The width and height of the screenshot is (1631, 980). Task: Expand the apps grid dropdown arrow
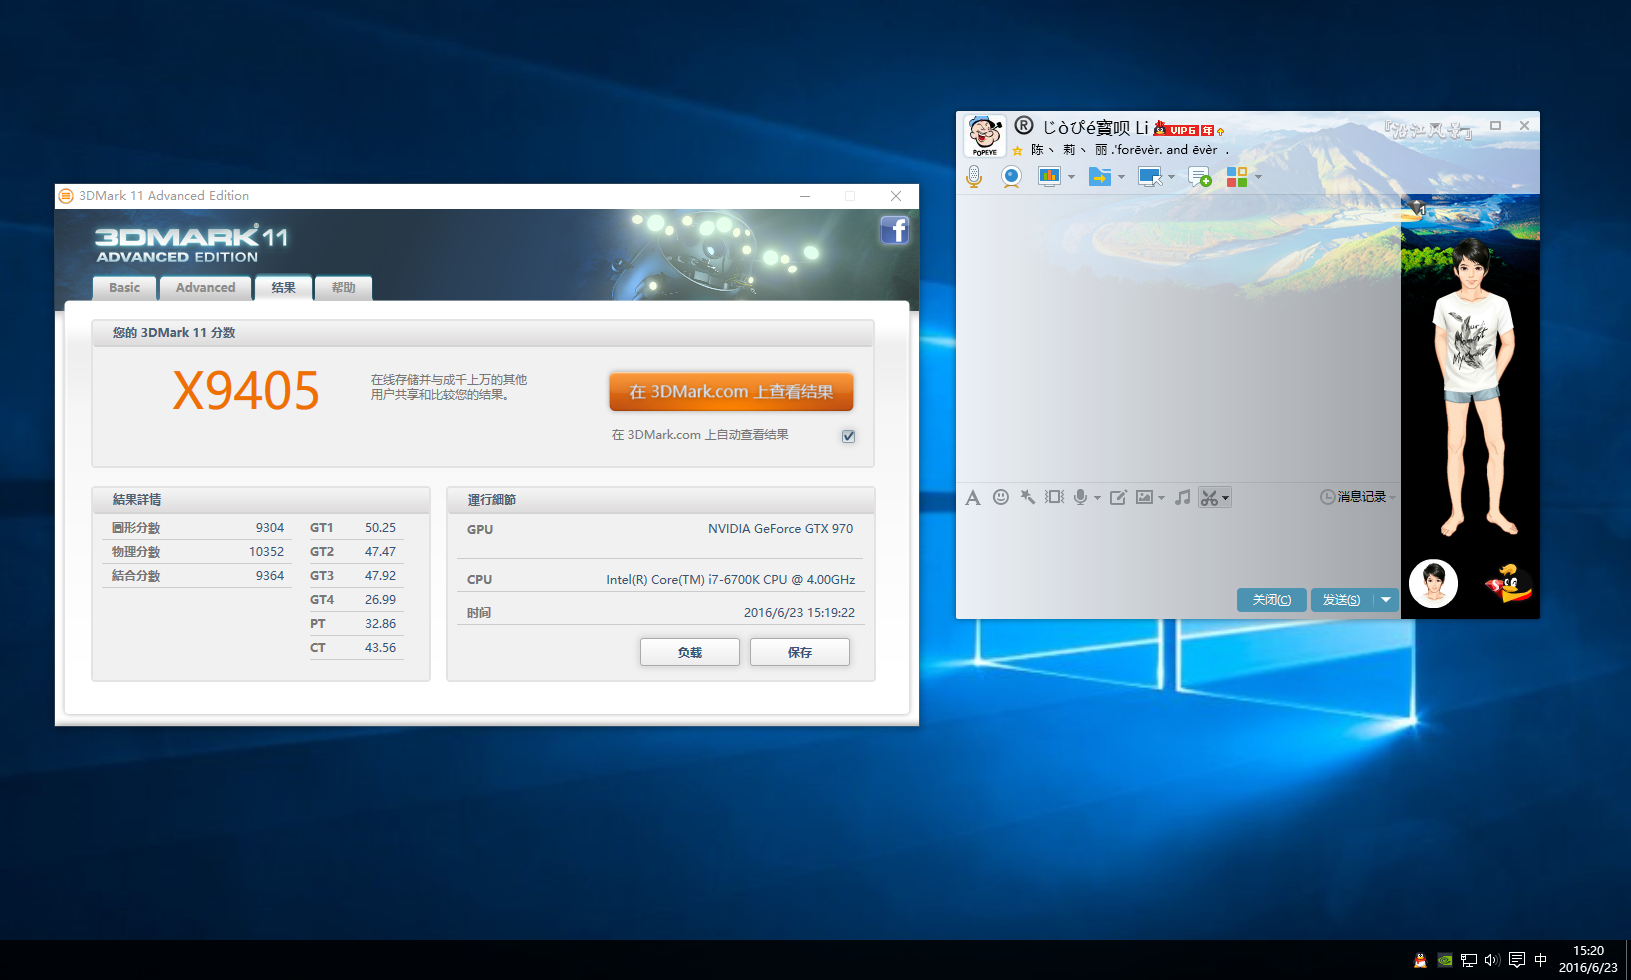pos(1258,178)
